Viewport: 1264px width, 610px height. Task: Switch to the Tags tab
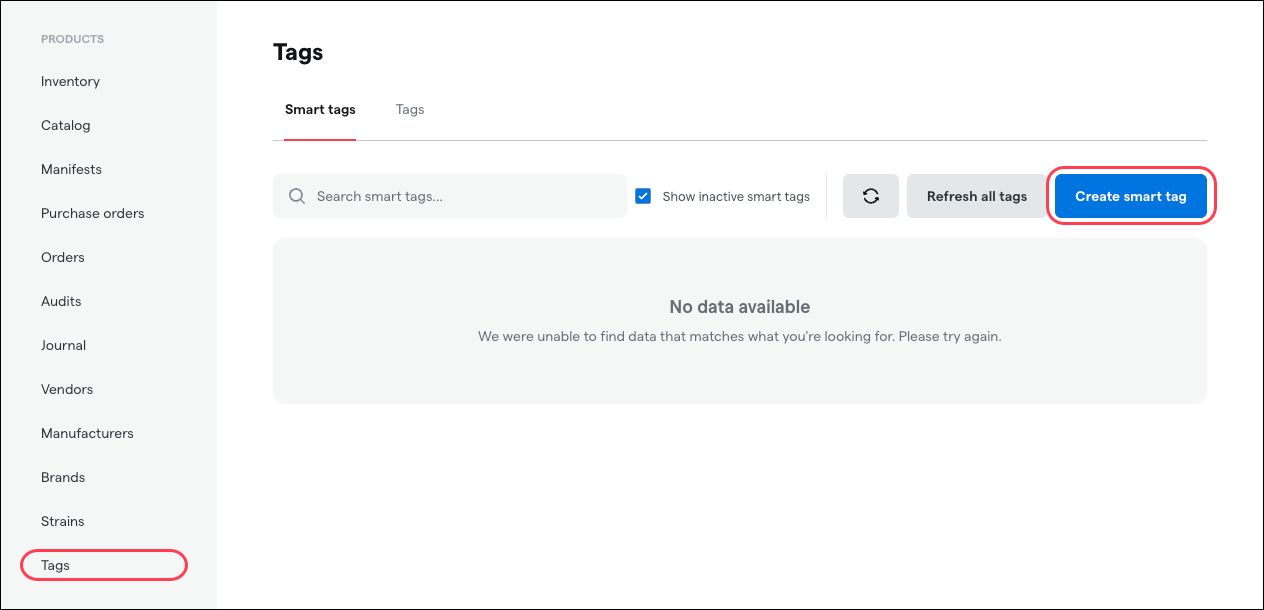(410, 109)
